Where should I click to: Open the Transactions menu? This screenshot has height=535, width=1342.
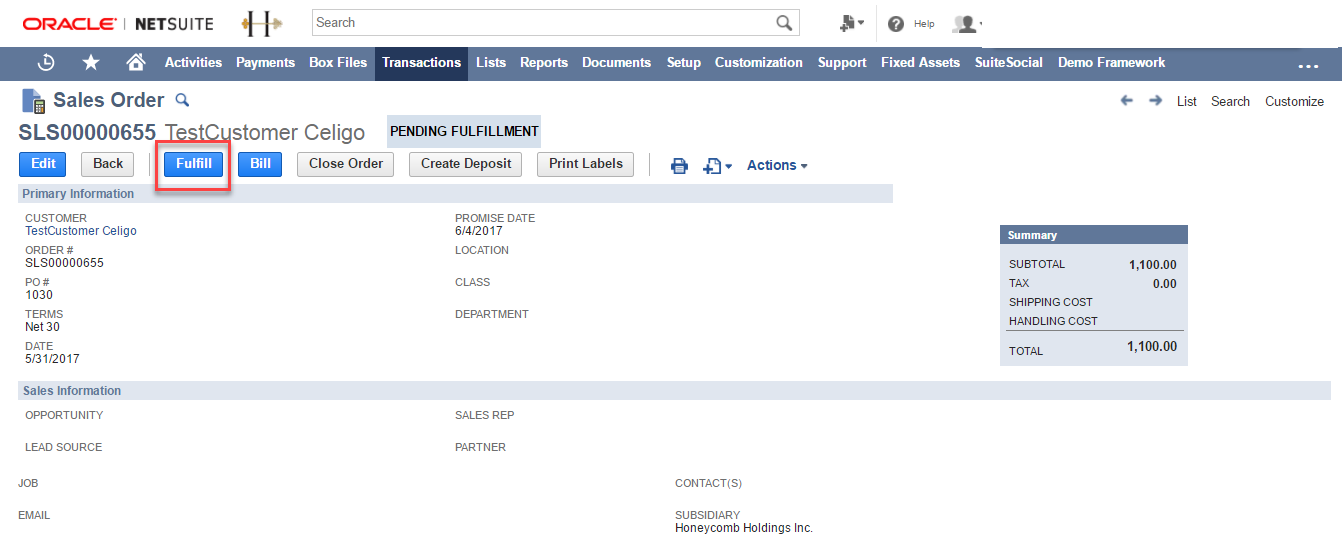pyautogui.click(x=421, y=62)
